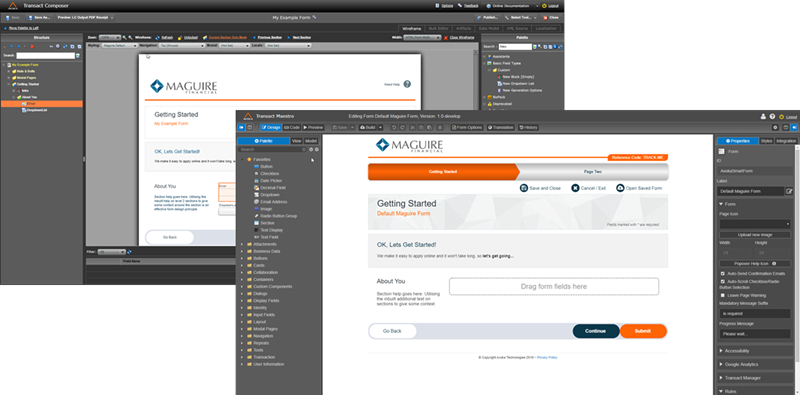Expand the Containers palette folder

[x=242, y=280]
